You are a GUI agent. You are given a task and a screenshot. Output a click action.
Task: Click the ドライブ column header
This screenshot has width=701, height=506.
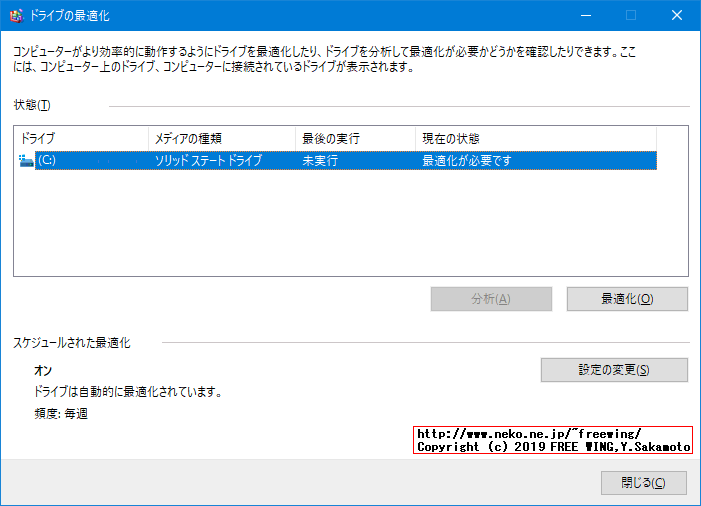81,139
